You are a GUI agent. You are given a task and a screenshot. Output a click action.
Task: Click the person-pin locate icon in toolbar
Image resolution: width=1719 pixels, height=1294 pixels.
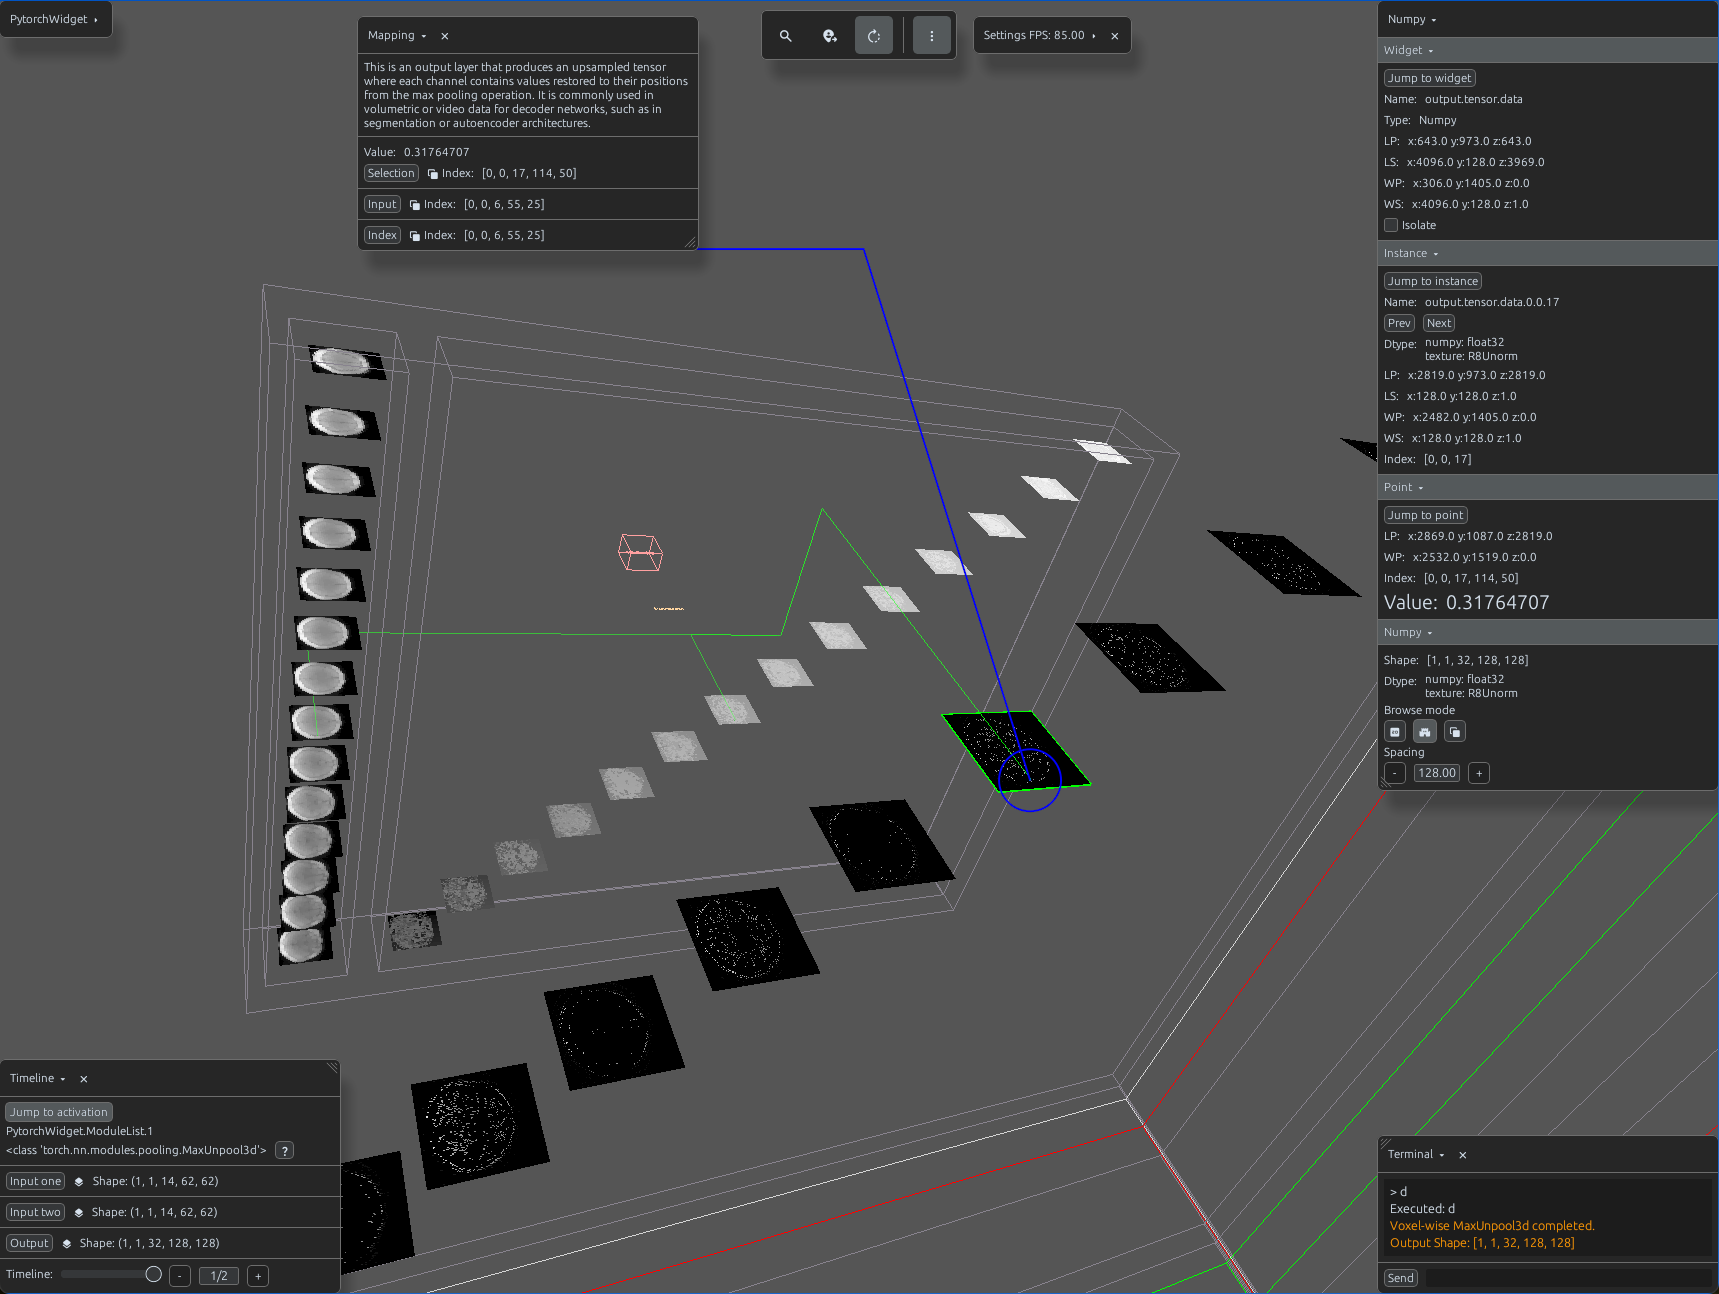(830, 36)
